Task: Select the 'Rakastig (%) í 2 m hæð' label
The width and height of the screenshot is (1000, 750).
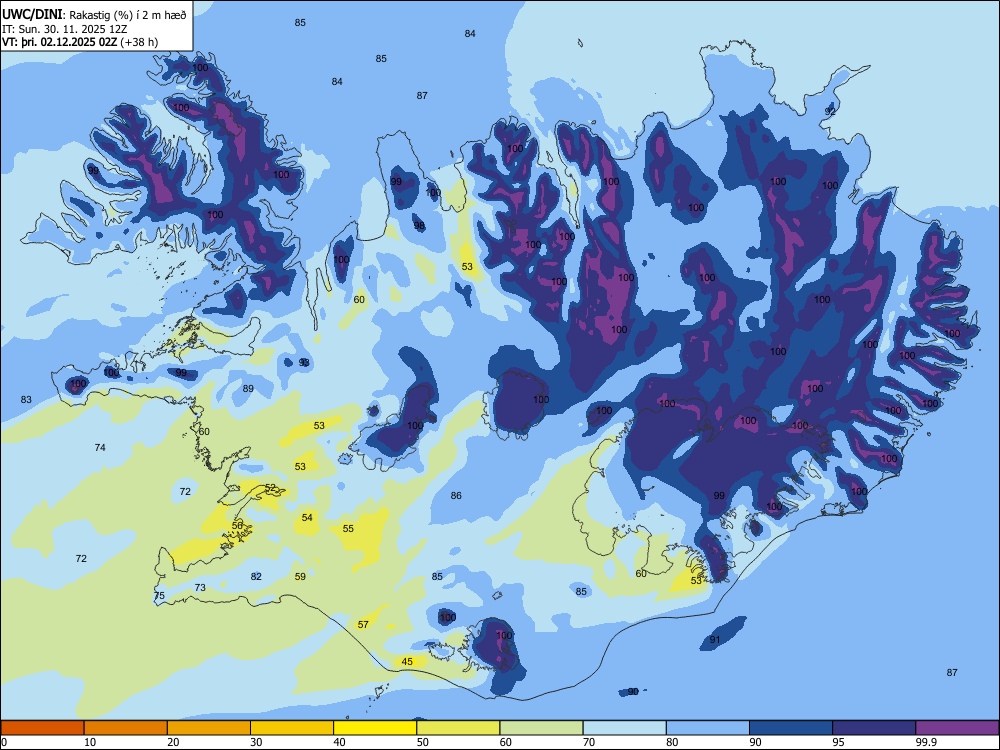Action: [x=128, y=15]
